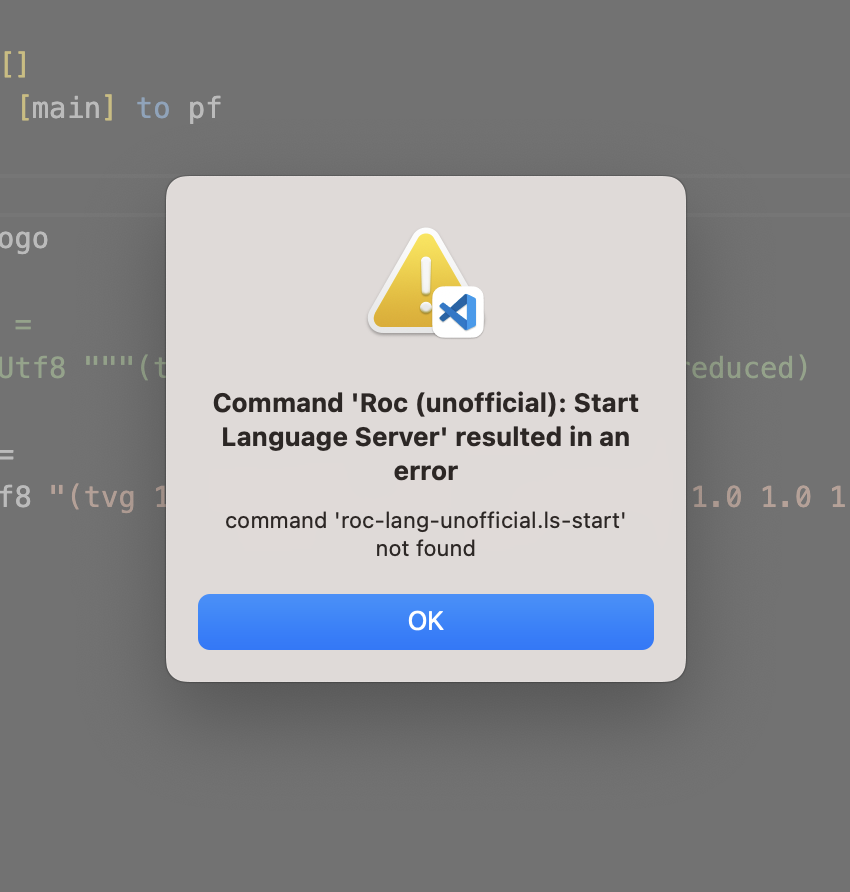
Task: Click the equals sign above the tvg line
Action: point(7,455)
